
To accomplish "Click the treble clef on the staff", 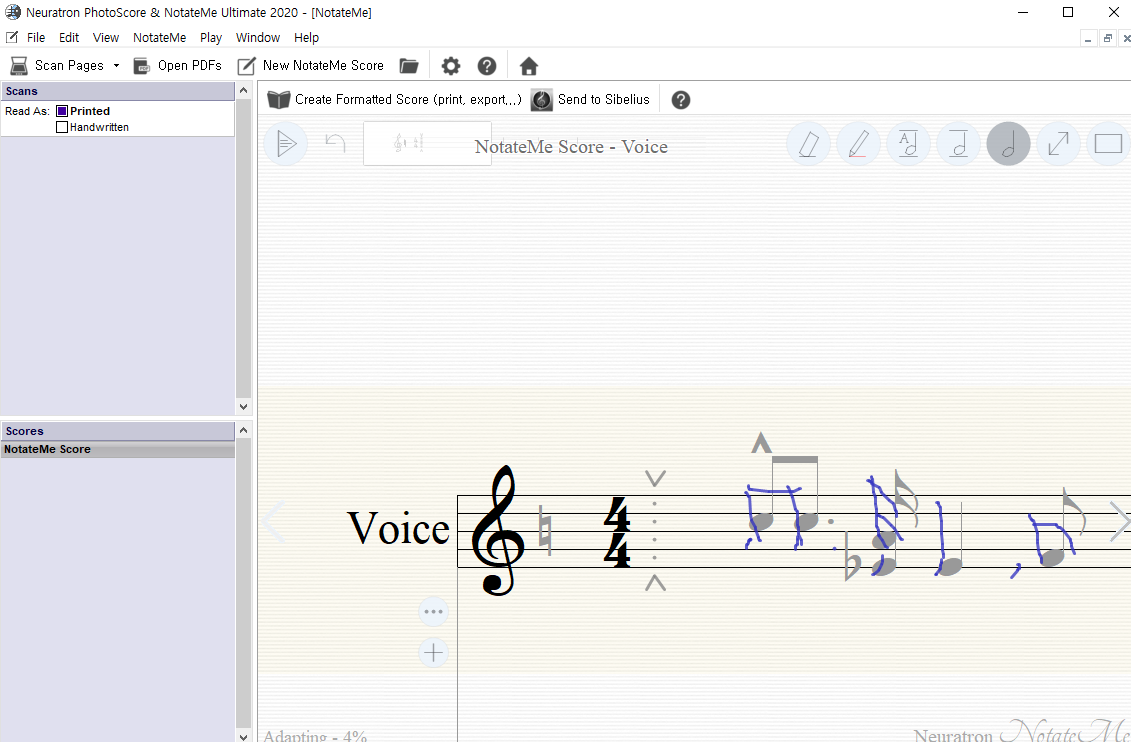I will pyautogui.click(x=498, y=530).
